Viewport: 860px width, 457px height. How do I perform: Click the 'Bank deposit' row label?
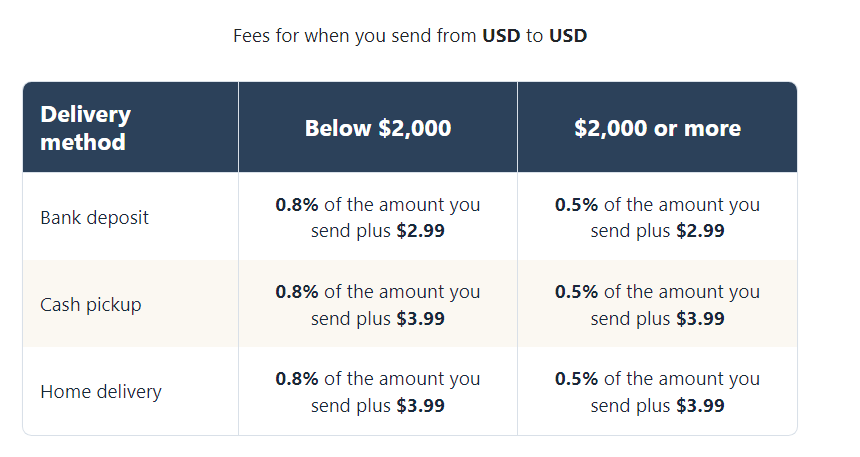[94, 218]
